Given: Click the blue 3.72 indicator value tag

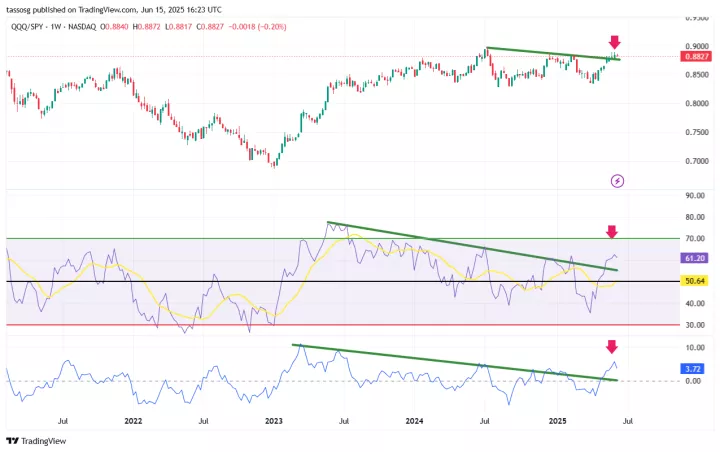Looking at the screenshot, I should [692, 368].
